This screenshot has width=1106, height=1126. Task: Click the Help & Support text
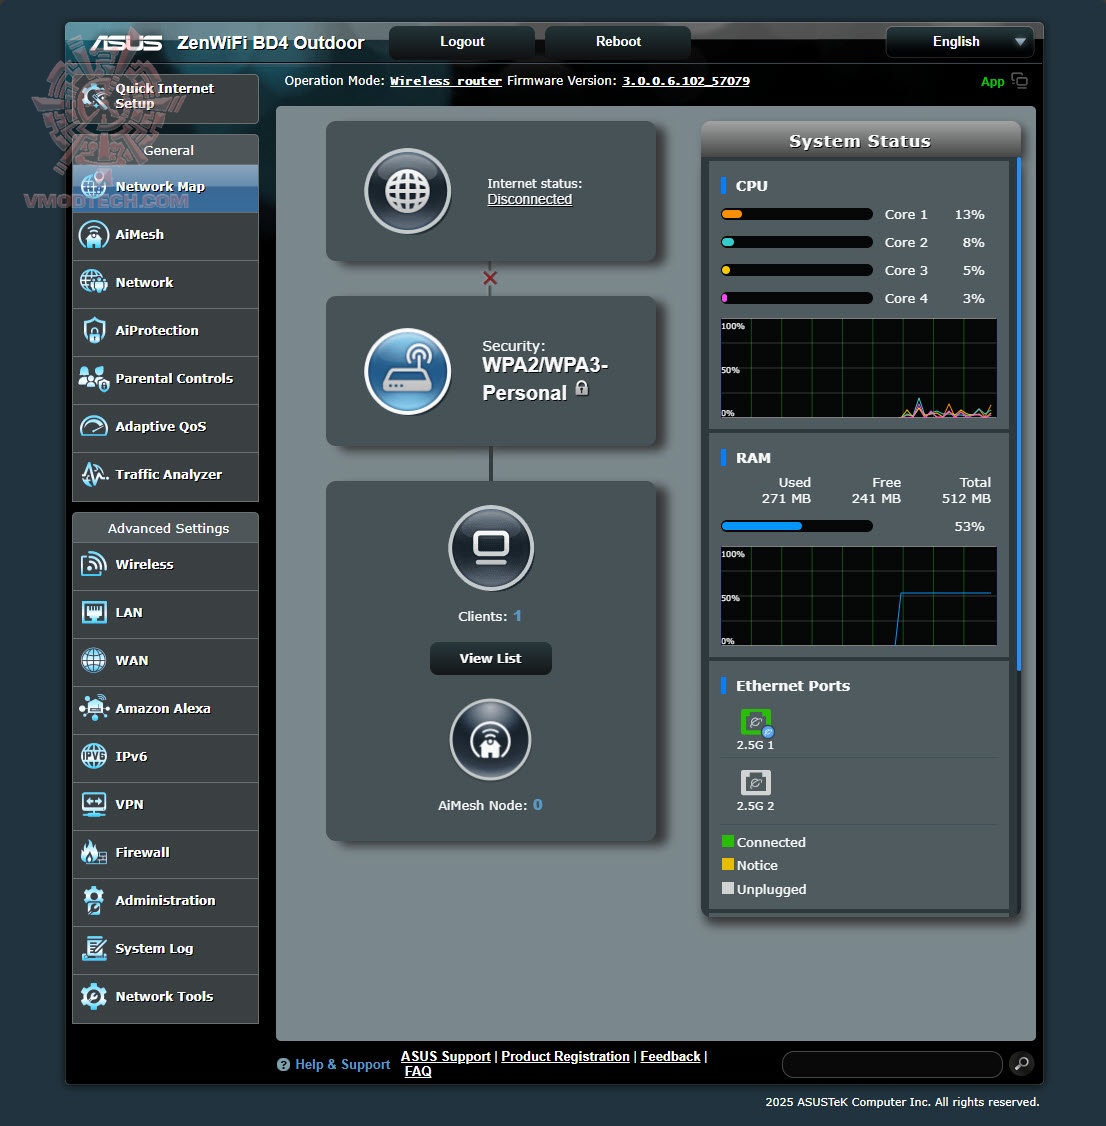point(343,1064)
